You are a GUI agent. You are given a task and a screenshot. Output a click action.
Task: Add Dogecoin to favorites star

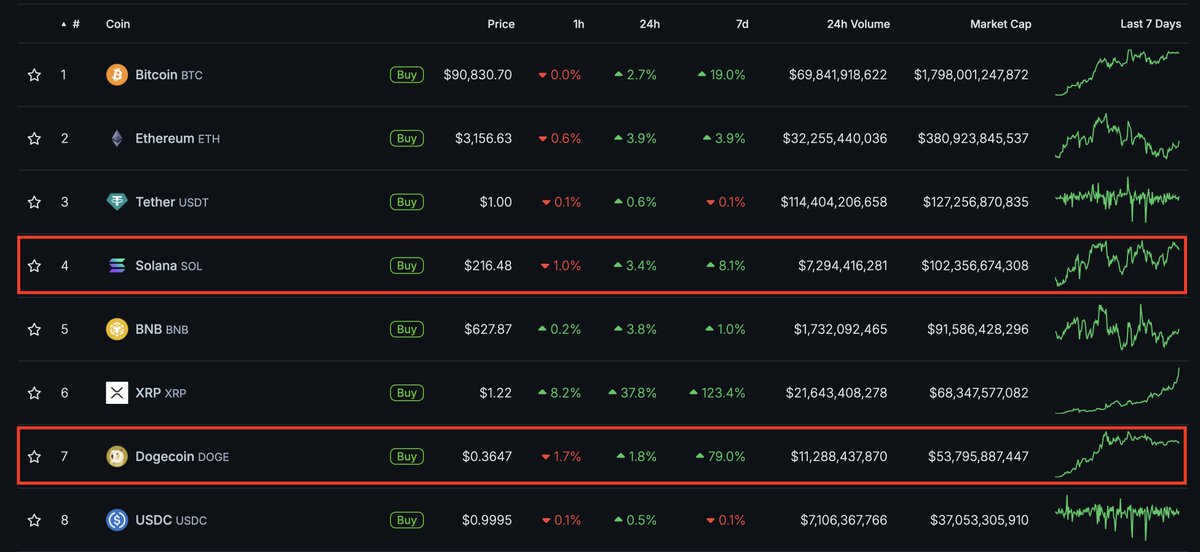[34, 457]
